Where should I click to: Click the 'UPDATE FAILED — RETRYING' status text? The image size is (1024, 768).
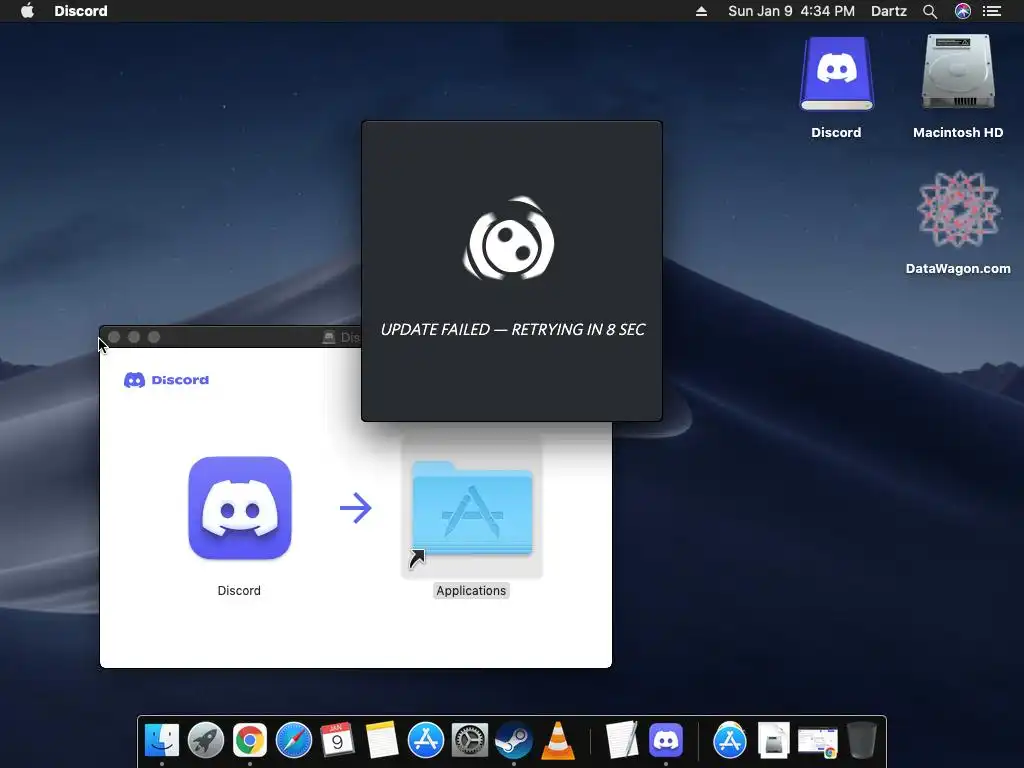[x=513, y=329]
